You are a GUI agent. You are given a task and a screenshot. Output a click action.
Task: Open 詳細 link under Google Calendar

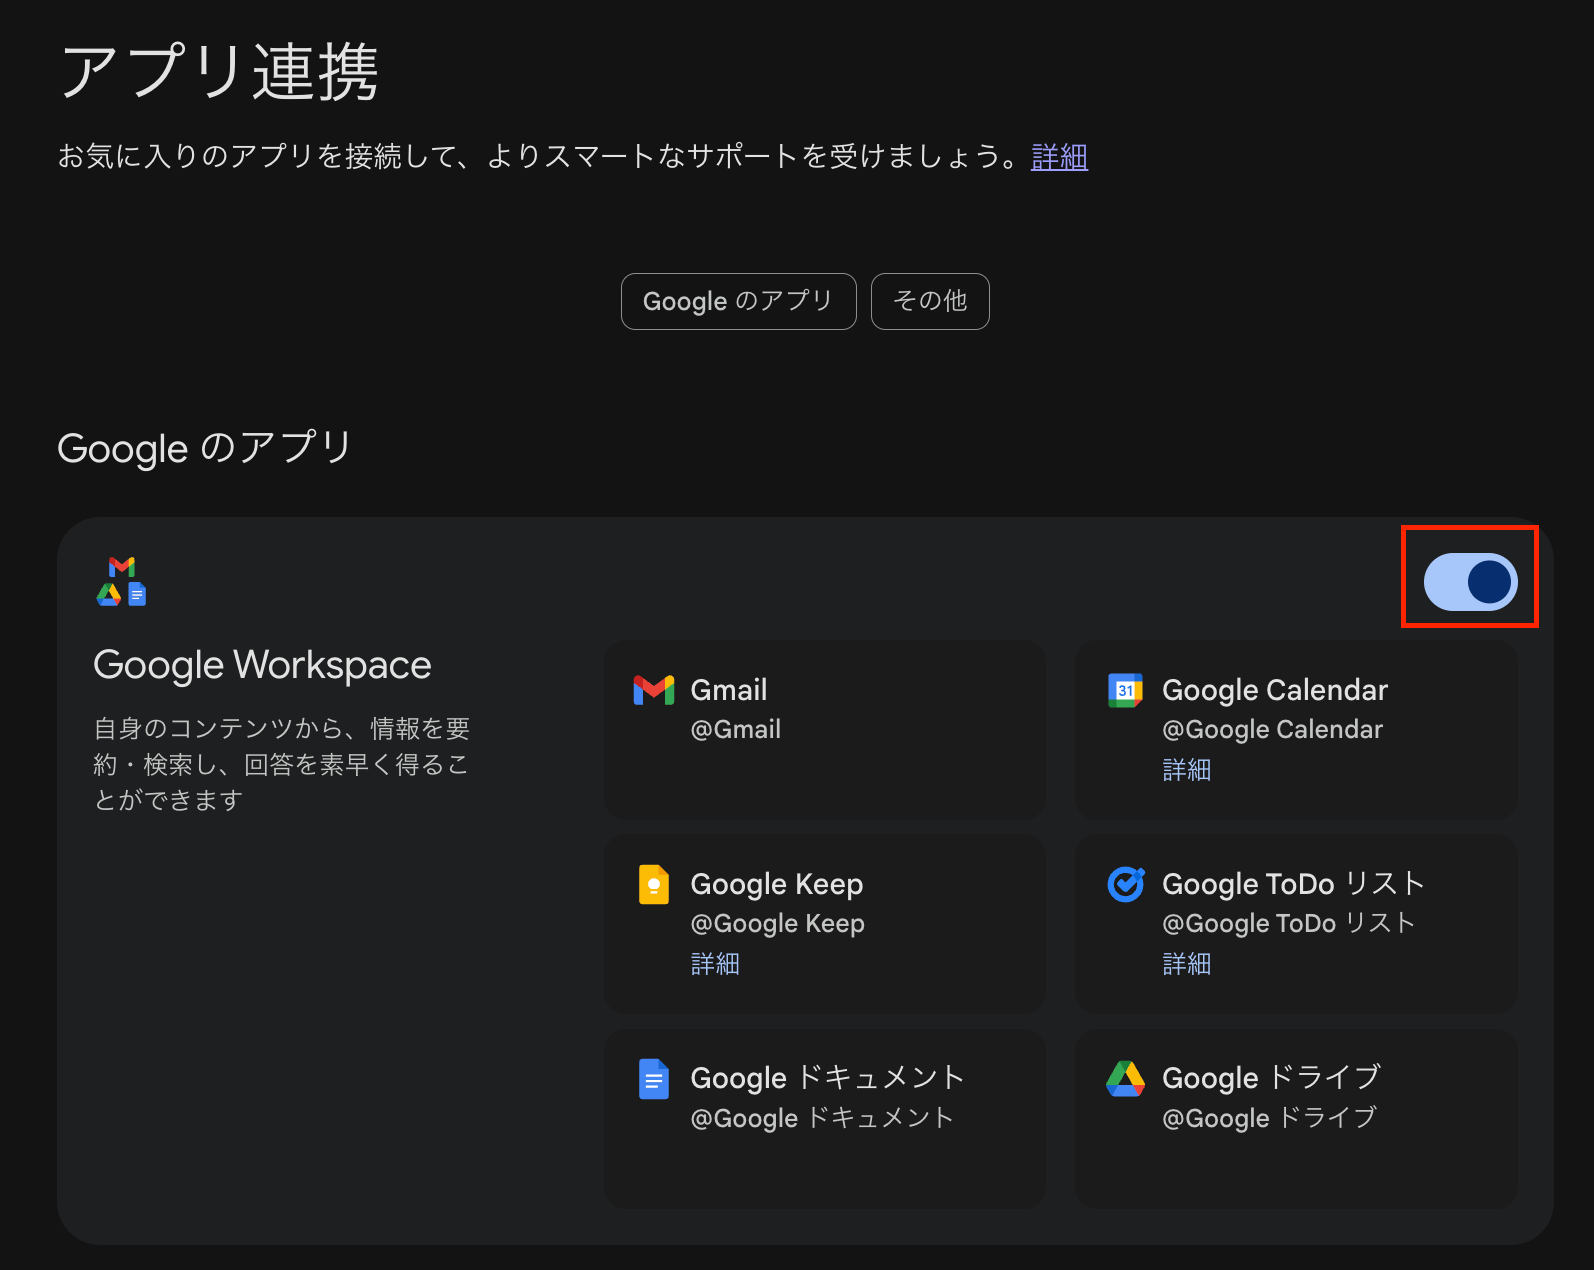click(x=1187, y=770)
